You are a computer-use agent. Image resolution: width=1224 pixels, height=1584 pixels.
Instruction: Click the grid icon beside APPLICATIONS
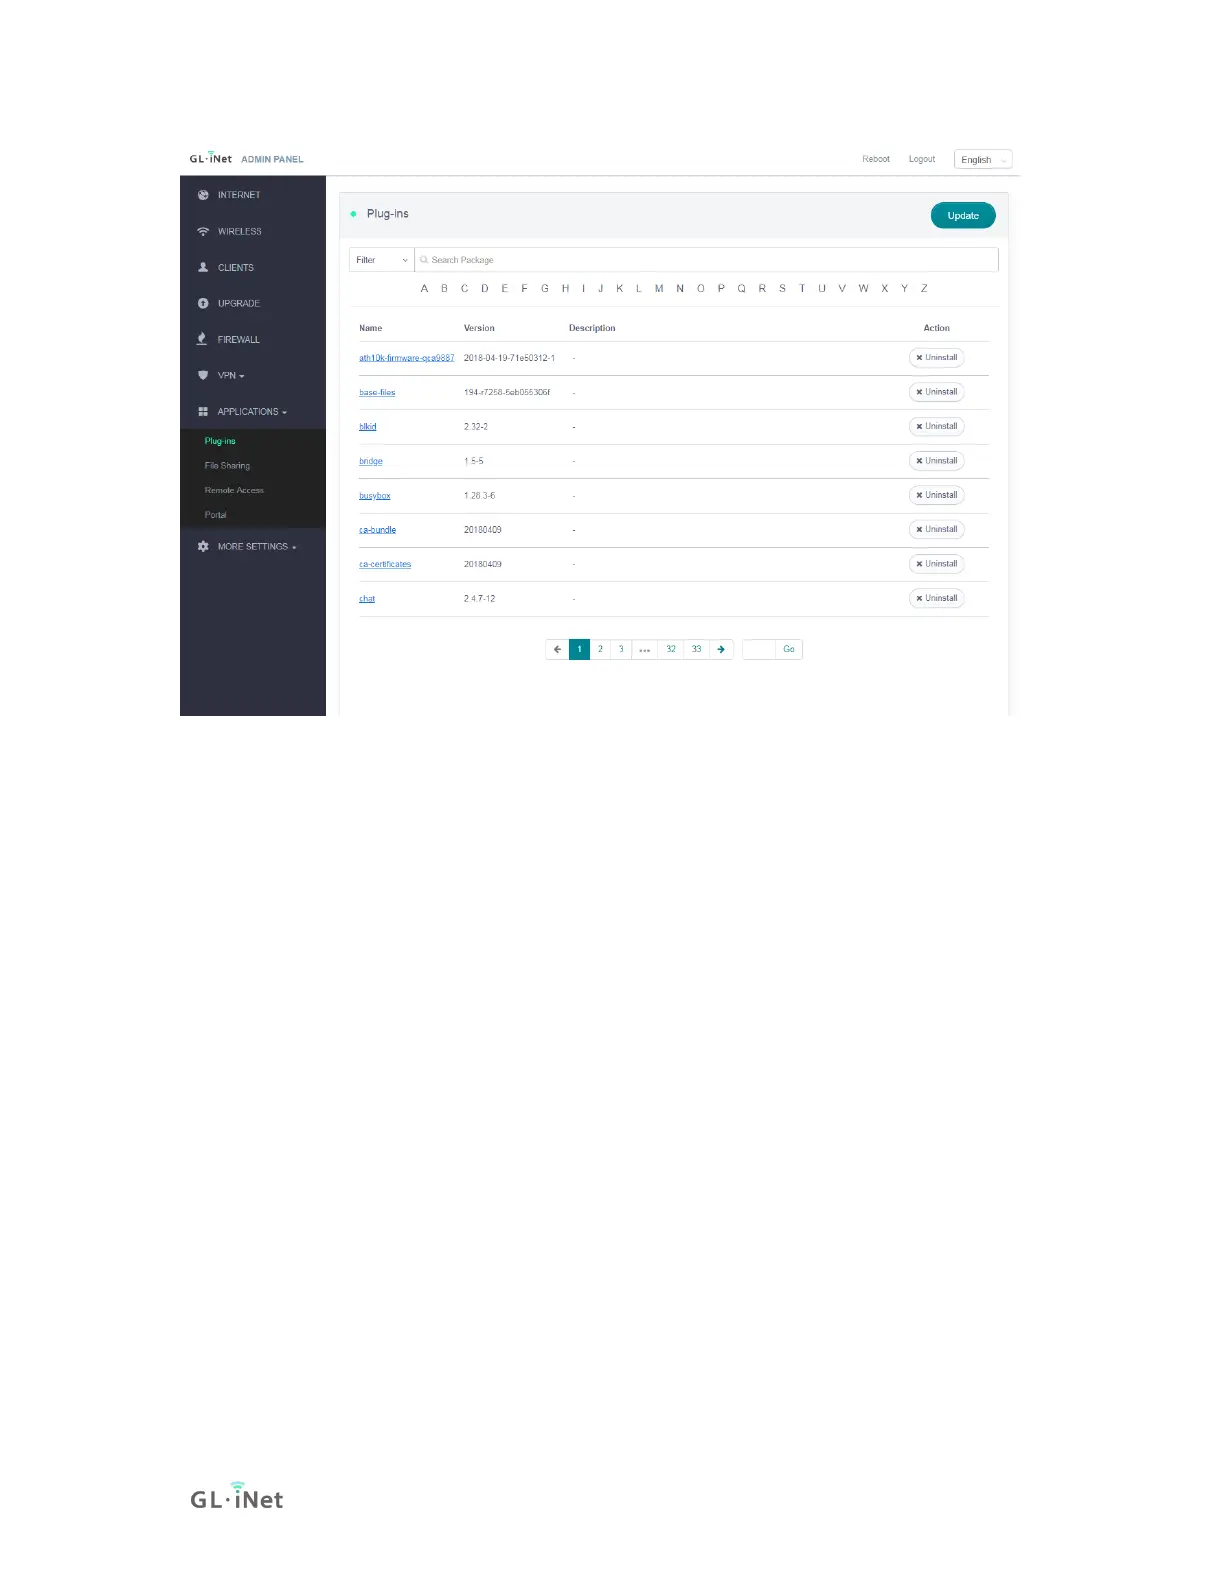coord(203,411)
